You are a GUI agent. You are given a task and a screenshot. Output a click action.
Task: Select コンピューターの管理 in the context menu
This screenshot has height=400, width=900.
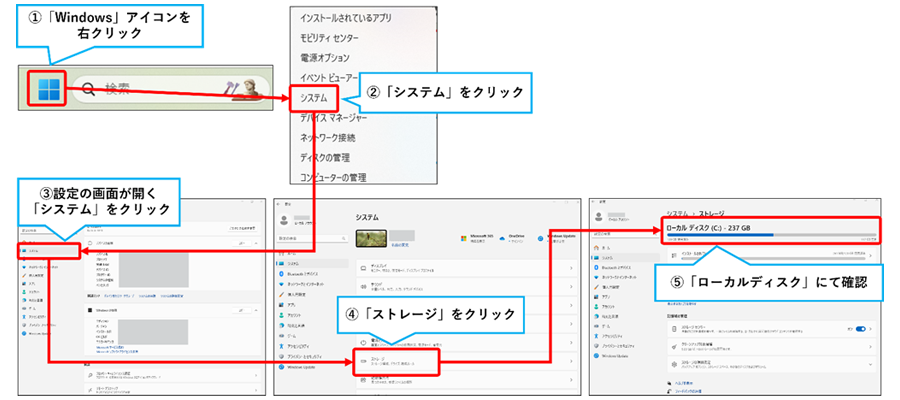pos(333,177)
